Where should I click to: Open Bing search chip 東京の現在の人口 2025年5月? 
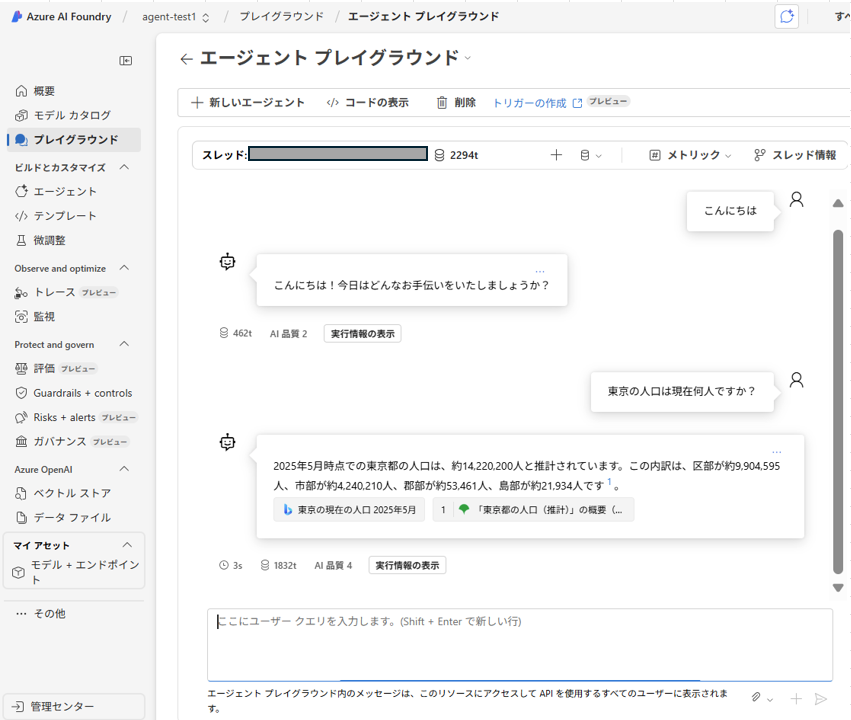(349, 509)
